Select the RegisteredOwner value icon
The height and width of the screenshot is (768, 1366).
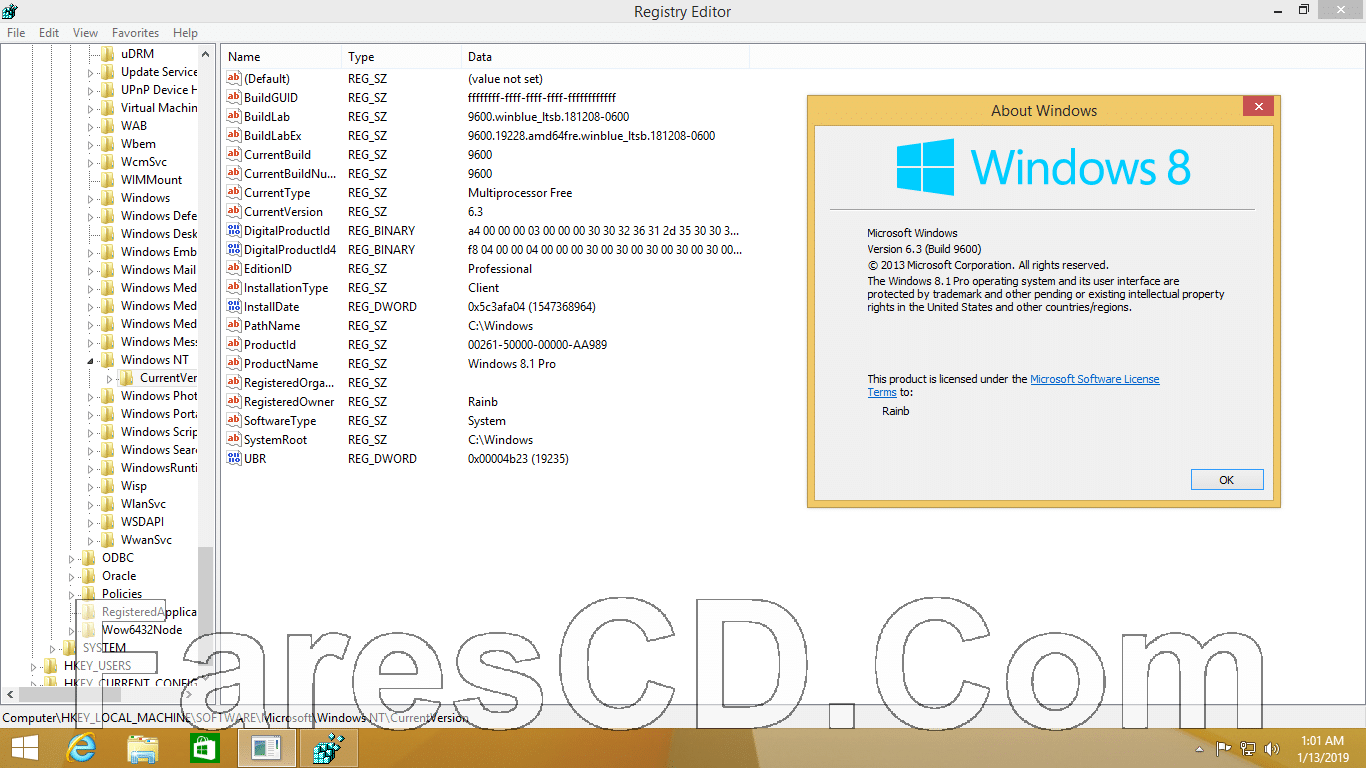pos(235,402)
